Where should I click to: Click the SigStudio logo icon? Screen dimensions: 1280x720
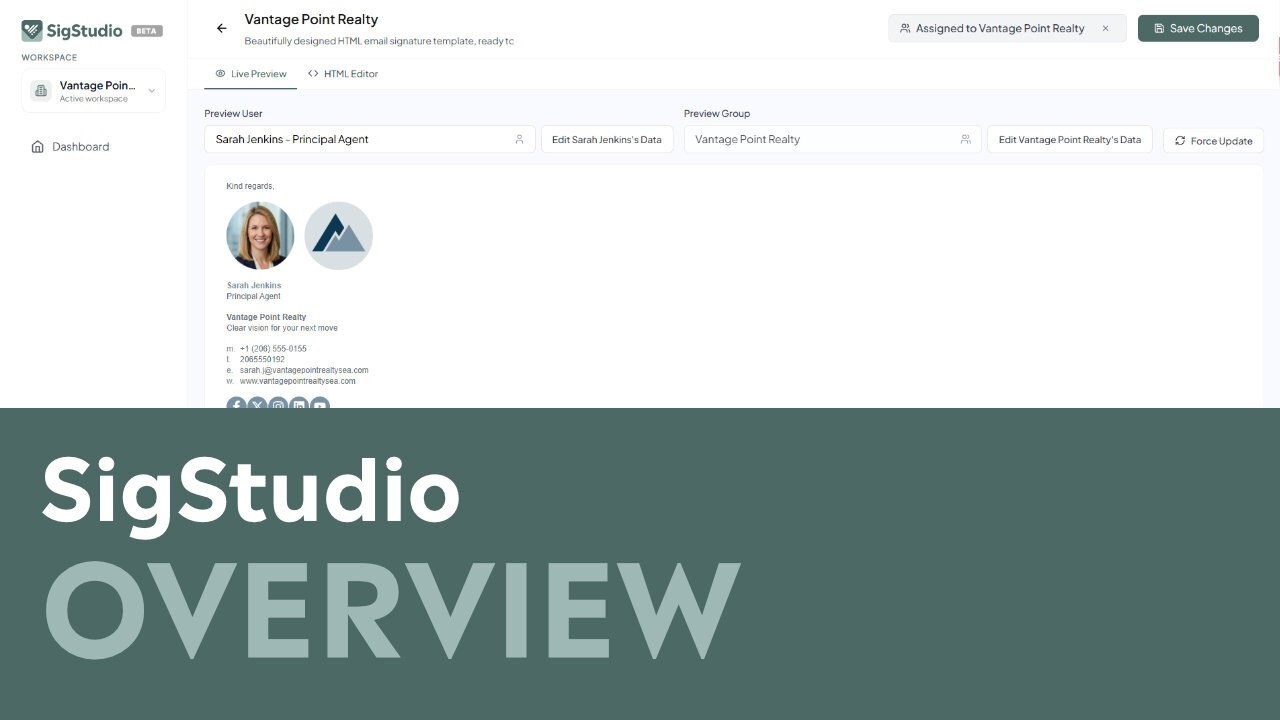click(32, 30)
